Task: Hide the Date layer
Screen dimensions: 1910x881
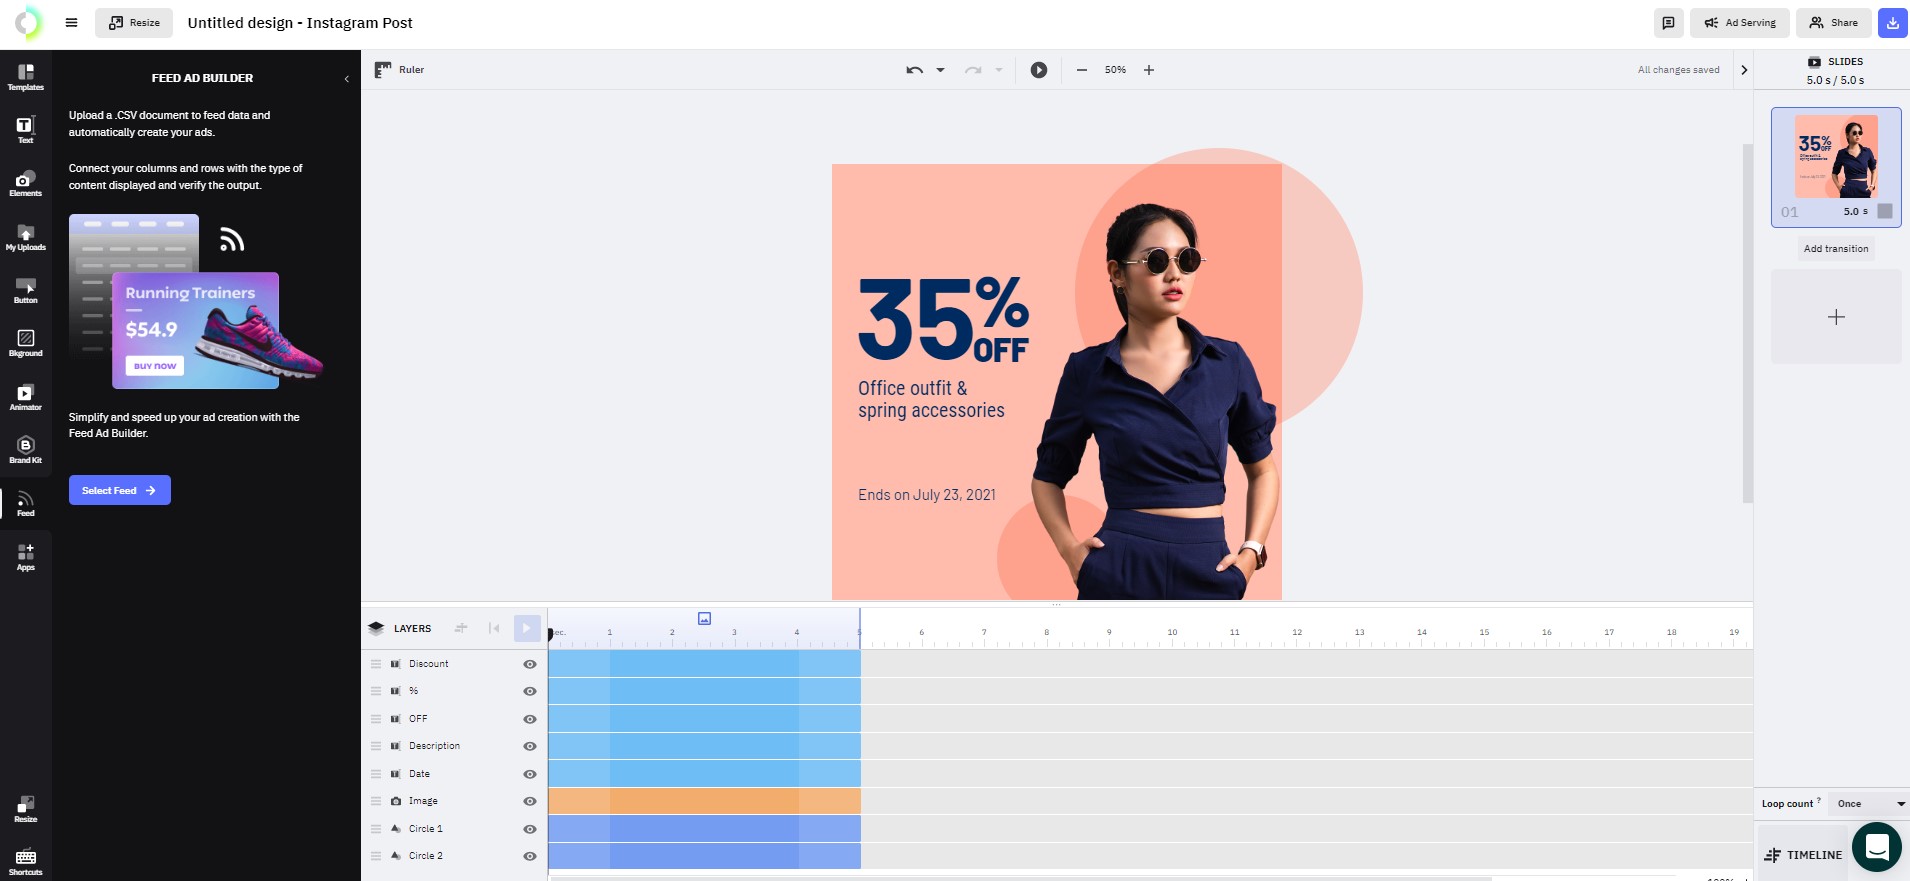Action: click(x=530, y=774)
